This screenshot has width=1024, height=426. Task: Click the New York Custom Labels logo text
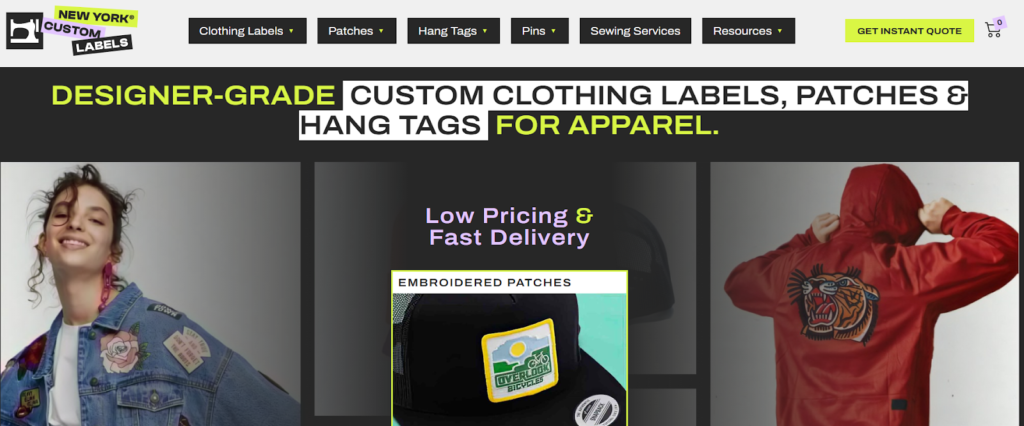tap(89, 31)
